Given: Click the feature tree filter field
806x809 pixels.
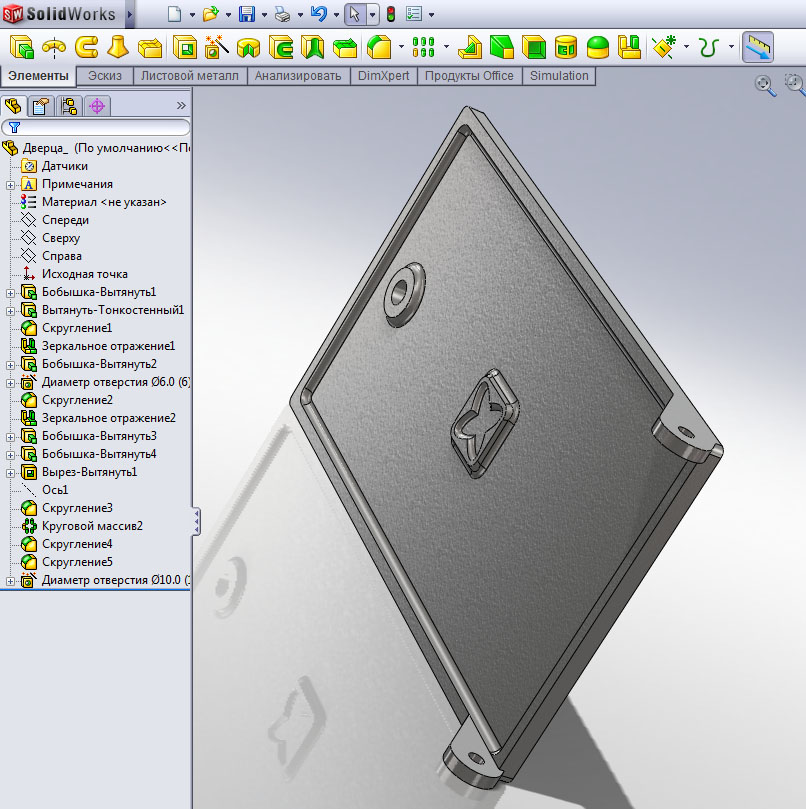Looking at the screenshot, I should (100, 127).
